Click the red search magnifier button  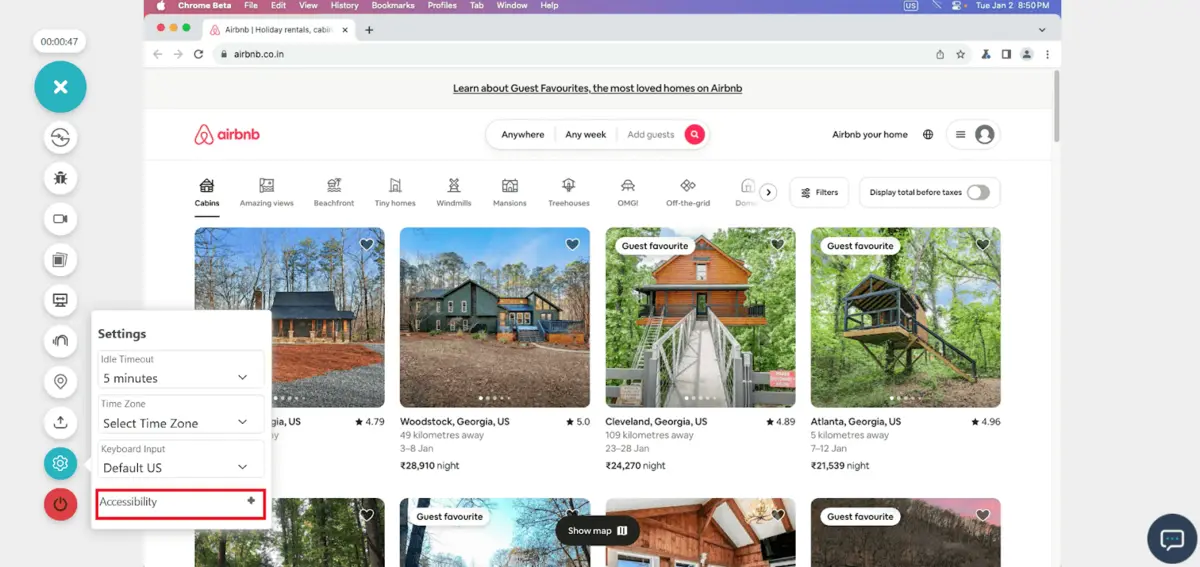[694, 134]
